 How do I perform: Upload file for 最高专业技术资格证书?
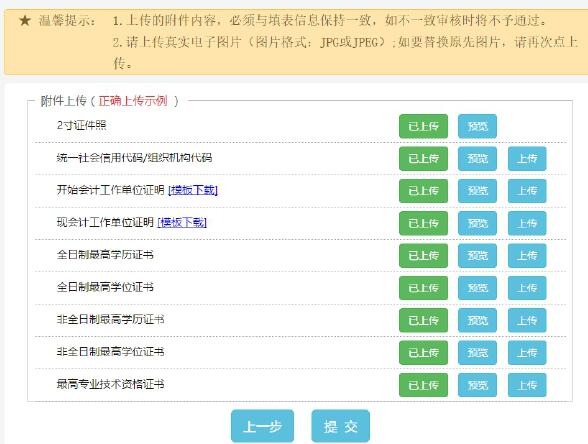click(x=527, y=385)
